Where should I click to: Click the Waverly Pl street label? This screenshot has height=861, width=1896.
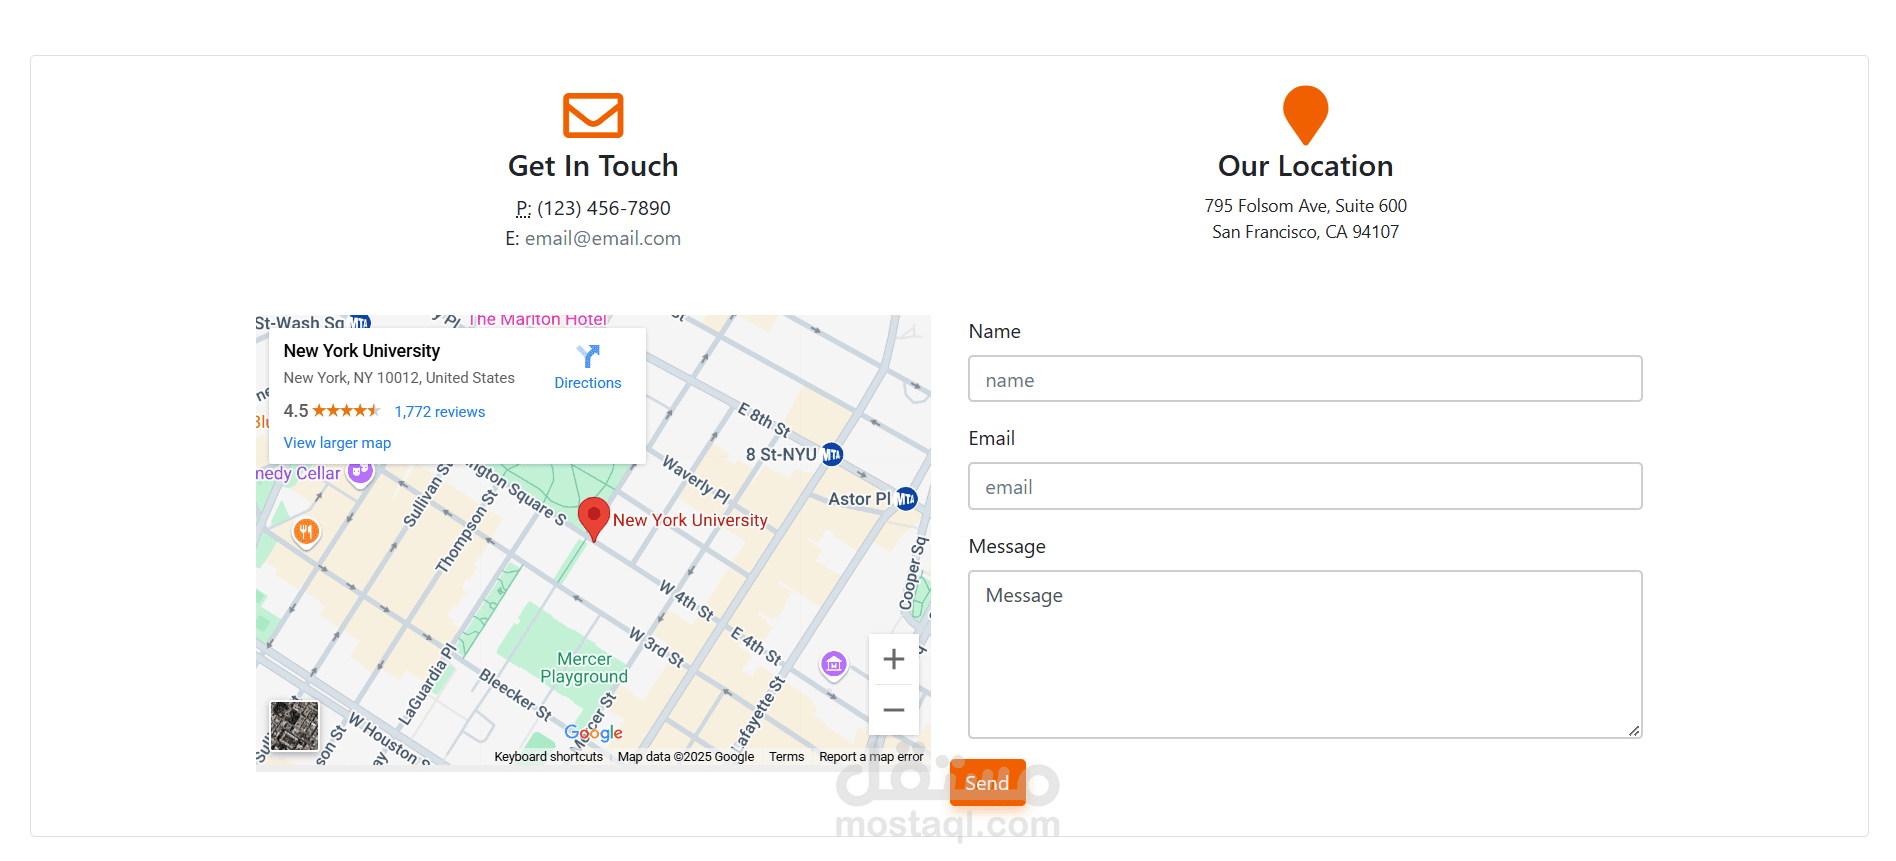(x=697, y=479)
